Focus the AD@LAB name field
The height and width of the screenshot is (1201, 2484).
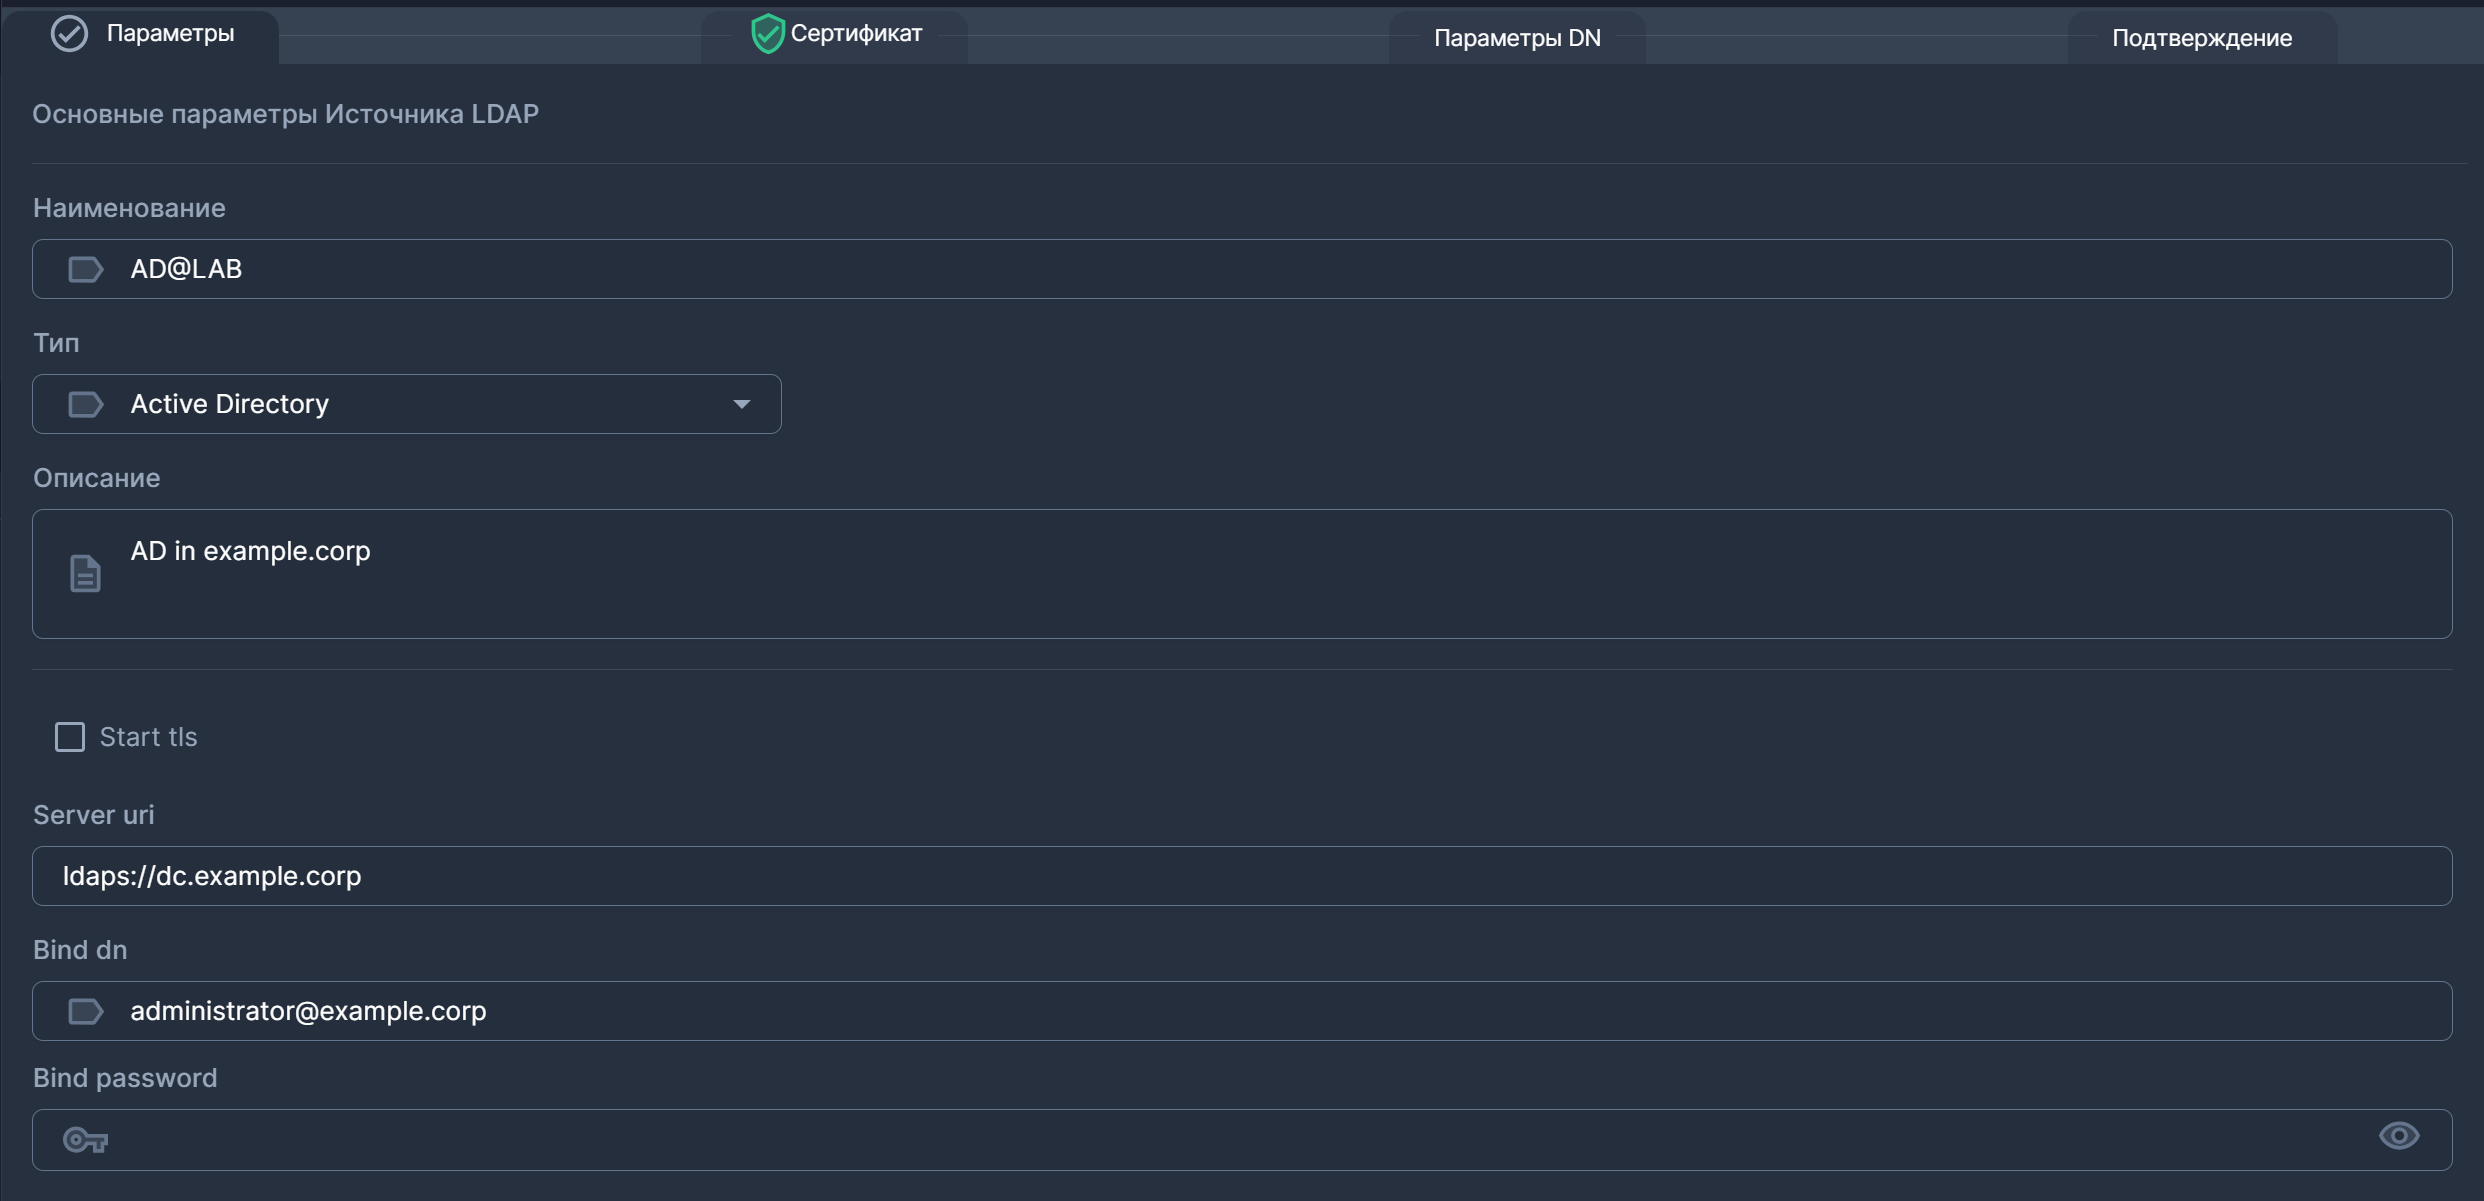1240,269
